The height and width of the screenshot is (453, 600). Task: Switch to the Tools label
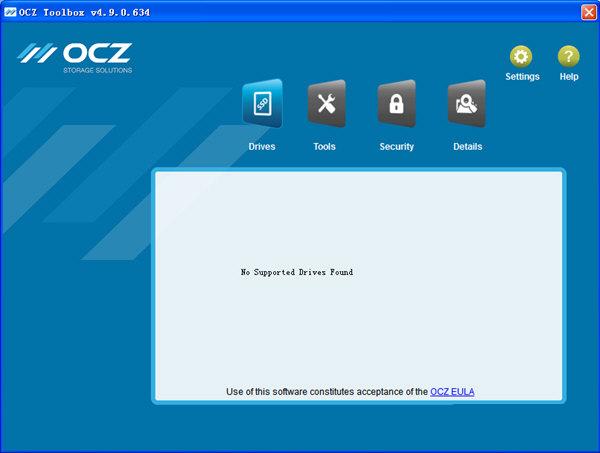pyautogui.click(x=324, y=147)
